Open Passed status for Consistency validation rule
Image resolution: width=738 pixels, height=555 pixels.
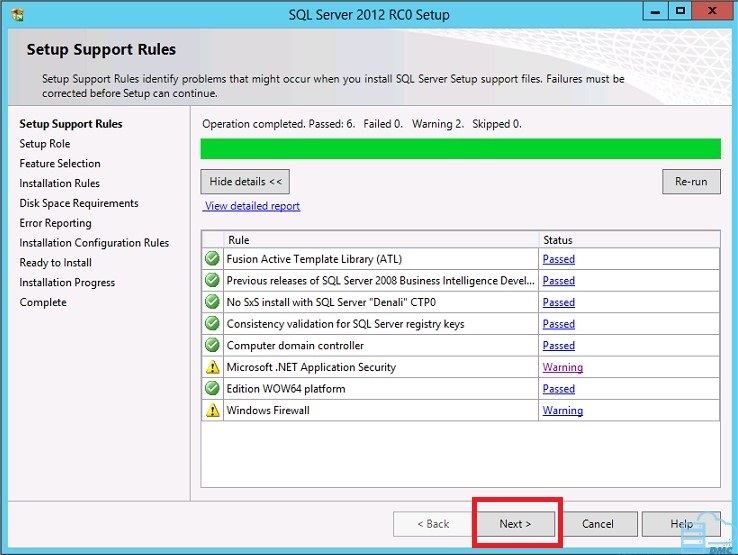(x=559, y=324)
